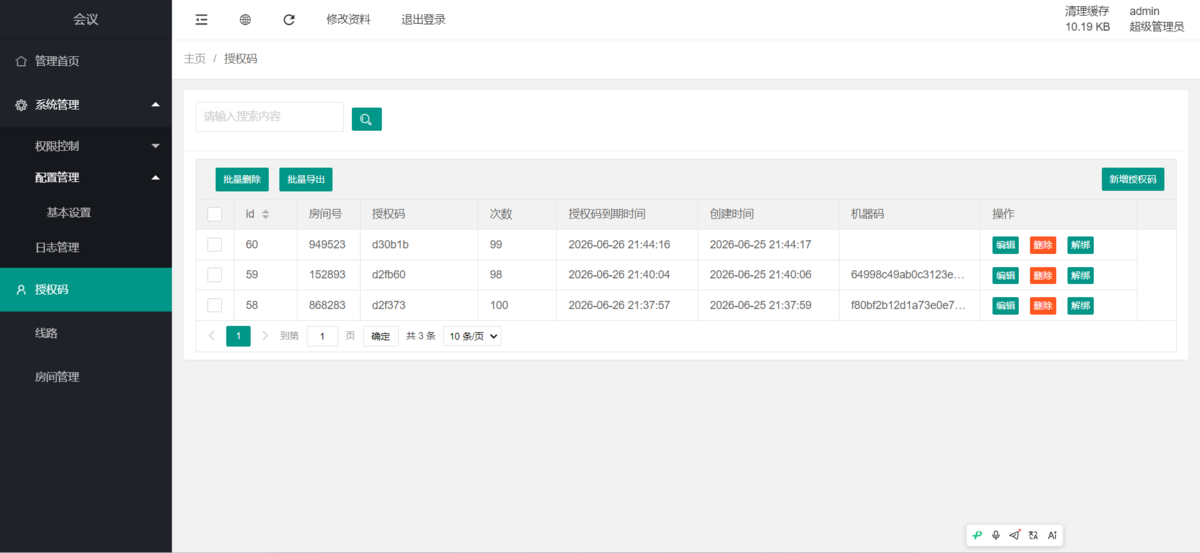Viewport: 1200px width, 553px height.
Task: Sort table by the id column arrows
Action: click(x=265, y=214)
